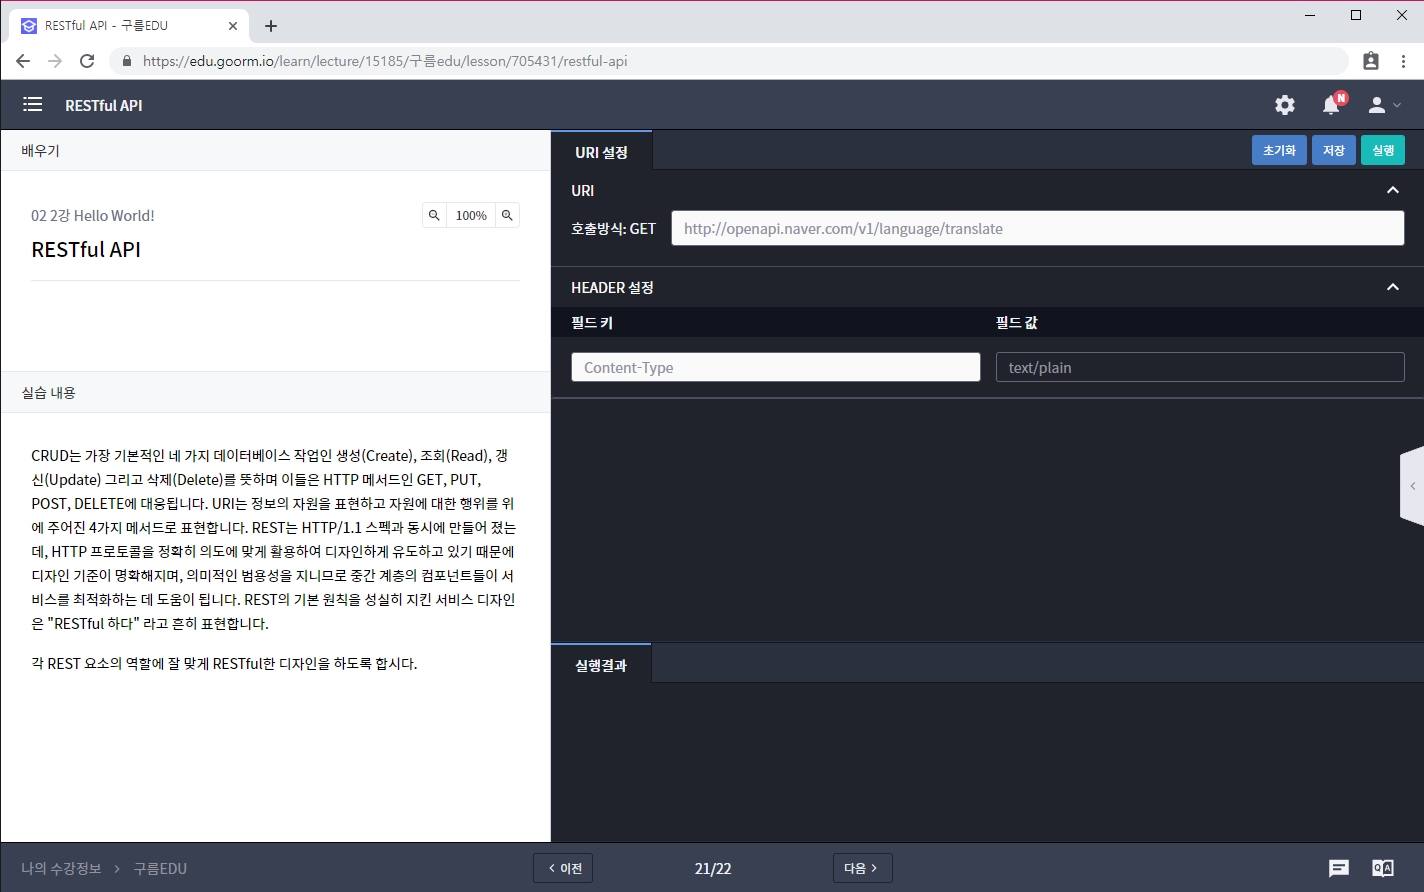Click the 저장 save button
1424x892 pixels.
1333,150
